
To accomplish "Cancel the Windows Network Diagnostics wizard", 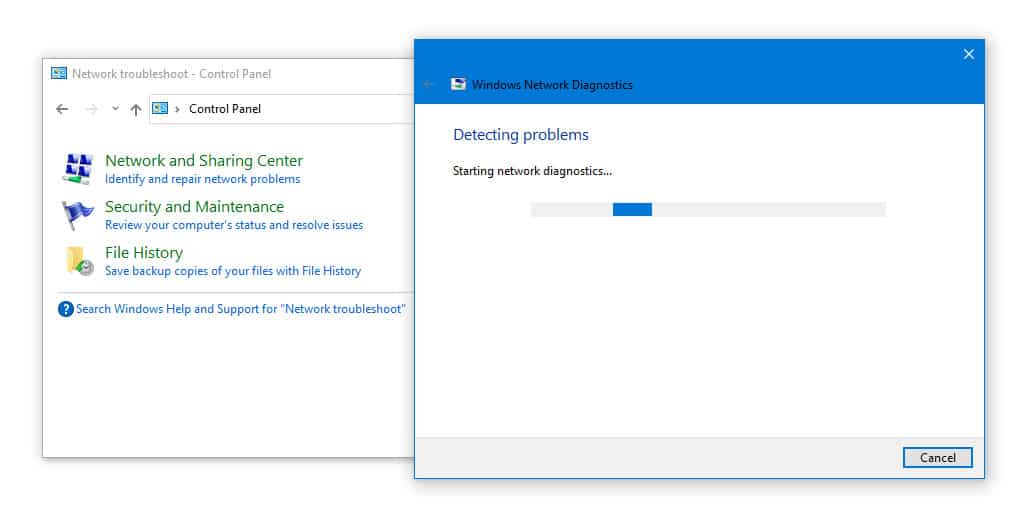I will (x=938, y=458).
